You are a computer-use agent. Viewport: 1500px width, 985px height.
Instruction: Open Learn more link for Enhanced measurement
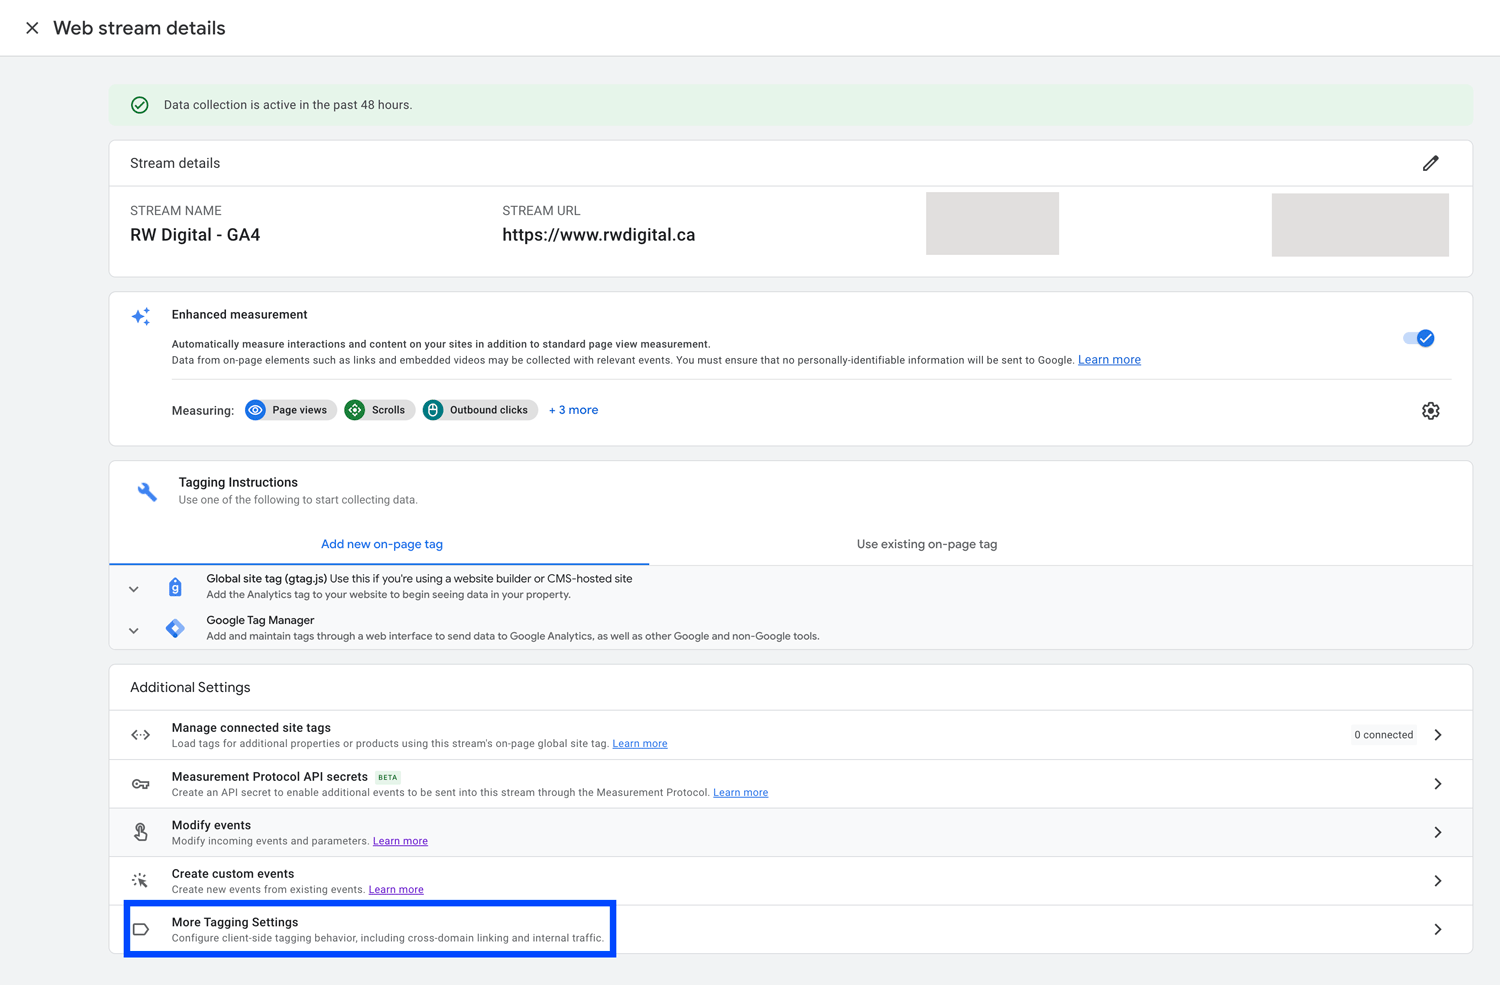coord(1109,360)
